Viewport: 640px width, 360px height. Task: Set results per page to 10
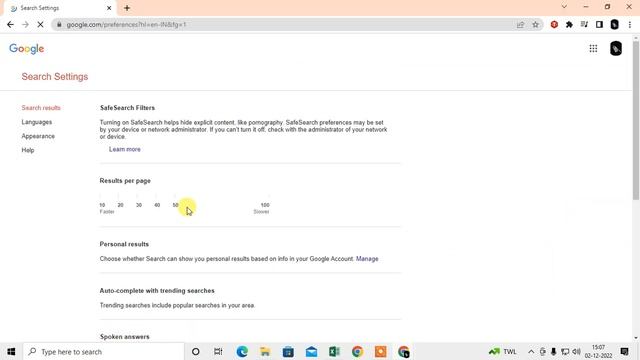[102, 204]
